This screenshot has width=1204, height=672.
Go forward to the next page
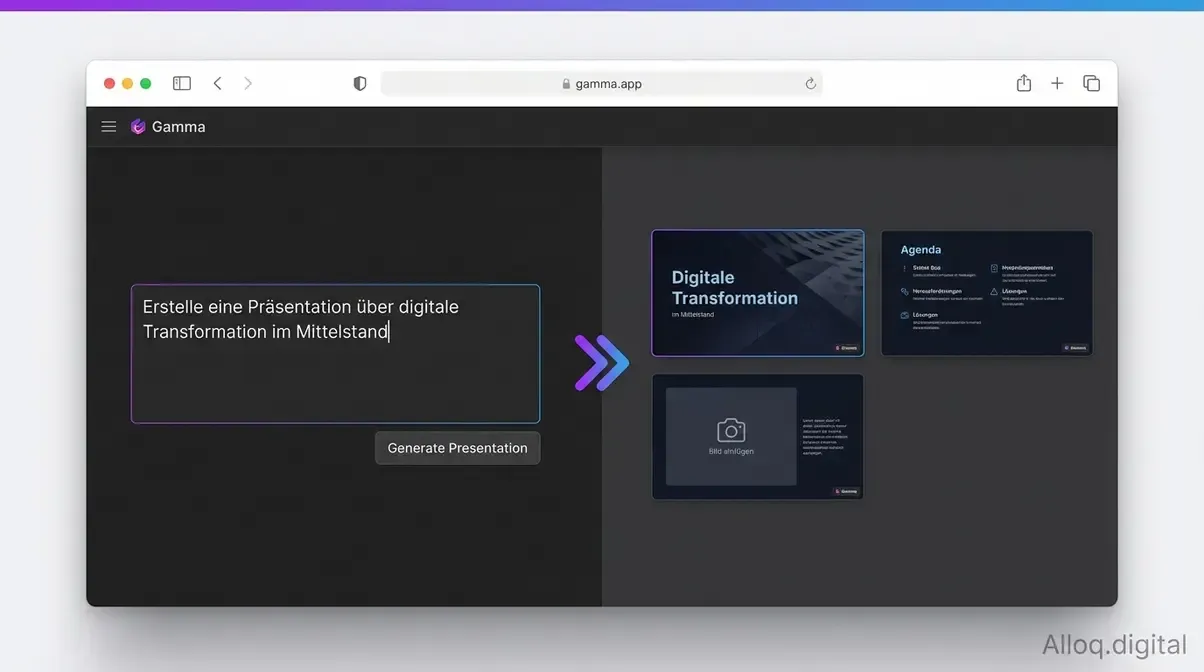tap(248, 84)
